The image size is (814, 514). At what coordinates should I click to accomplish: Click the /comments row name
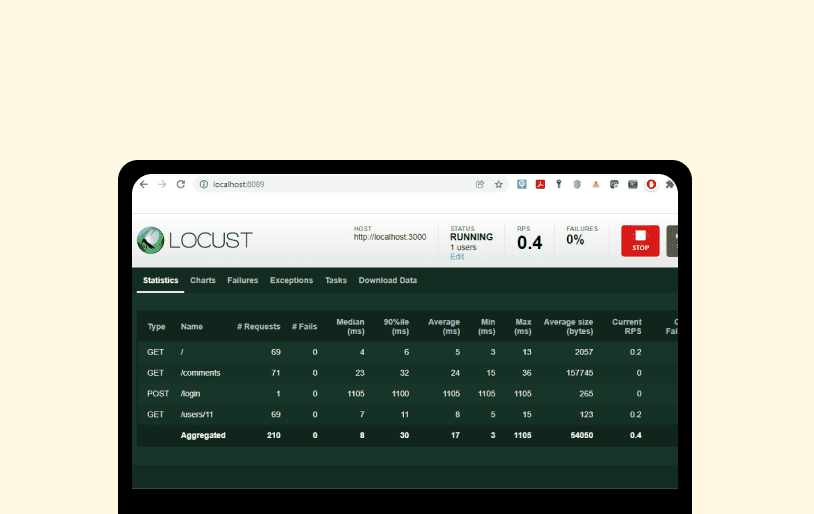(200, 373)
